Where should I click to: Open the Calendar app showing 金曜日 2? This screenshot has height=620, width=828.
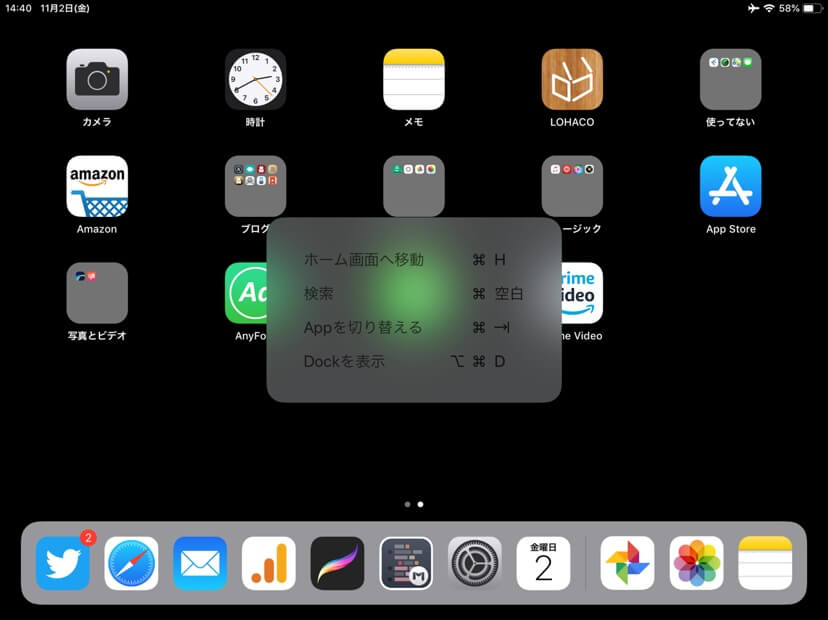[543, 563]
